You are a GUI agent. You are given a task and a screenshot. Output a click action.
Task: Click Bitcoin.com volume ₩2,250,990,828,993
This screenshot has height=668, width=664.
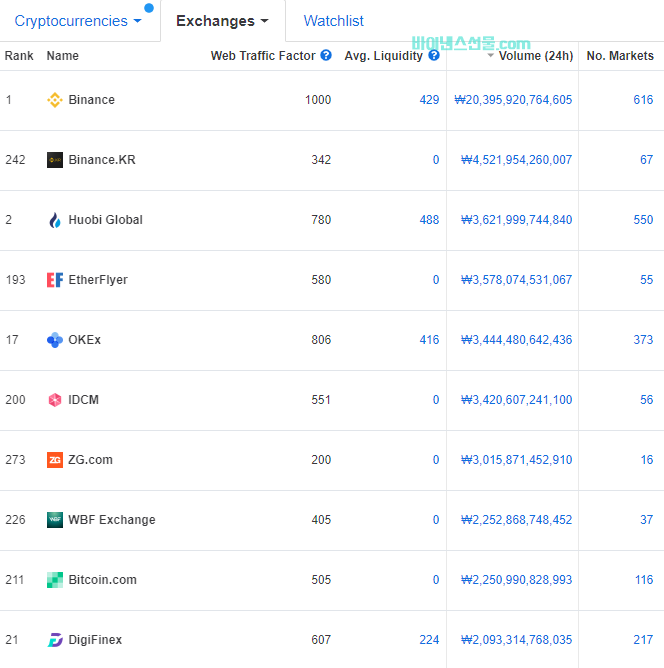click(x=517, y=580)
